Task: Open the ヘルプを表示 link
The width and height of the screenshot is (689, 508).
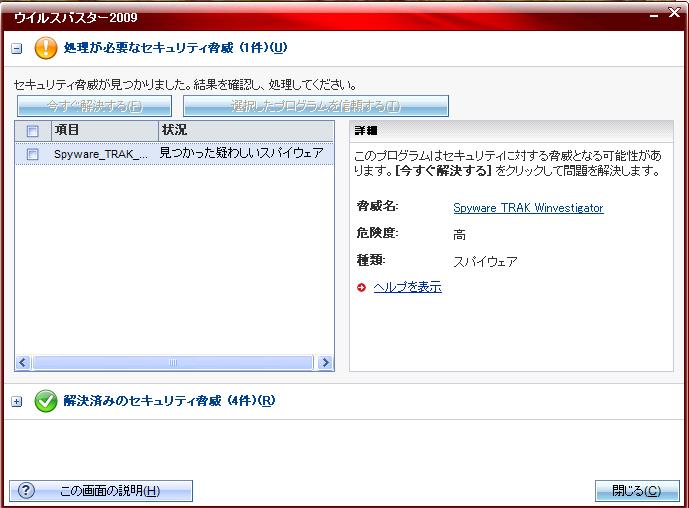Action: coord(407,287)
